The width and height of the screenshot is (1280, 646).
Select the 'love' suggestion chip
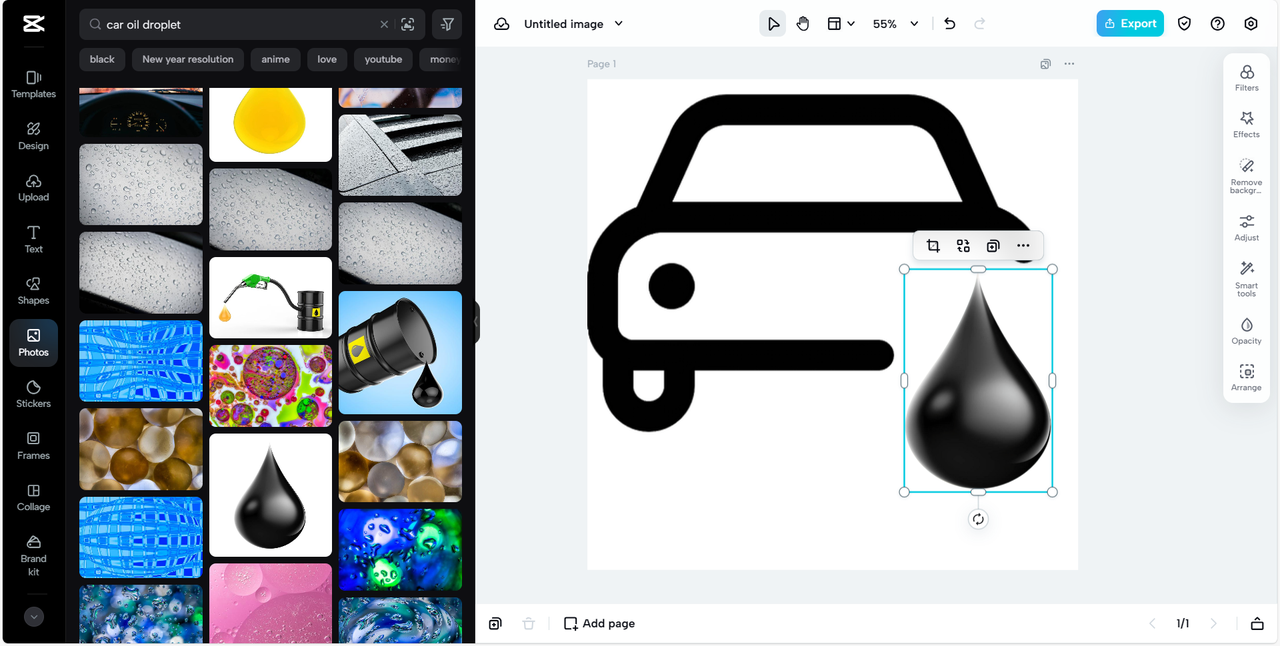coord(327,59)
